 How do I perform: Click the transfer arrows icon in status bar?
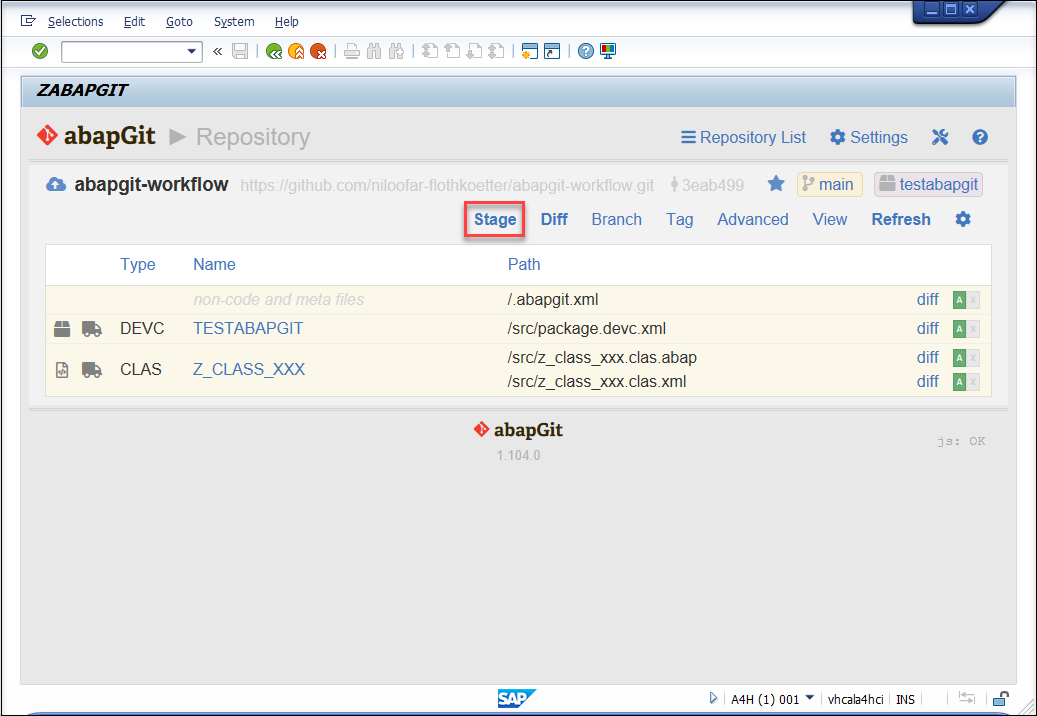[967, 698]
